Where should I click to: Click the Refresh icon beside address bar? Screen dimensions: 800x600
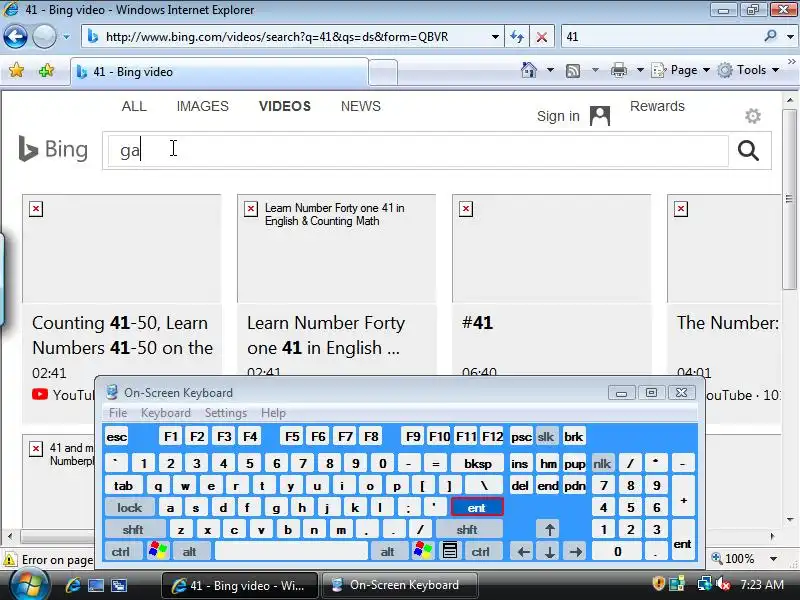click(517, 37)
